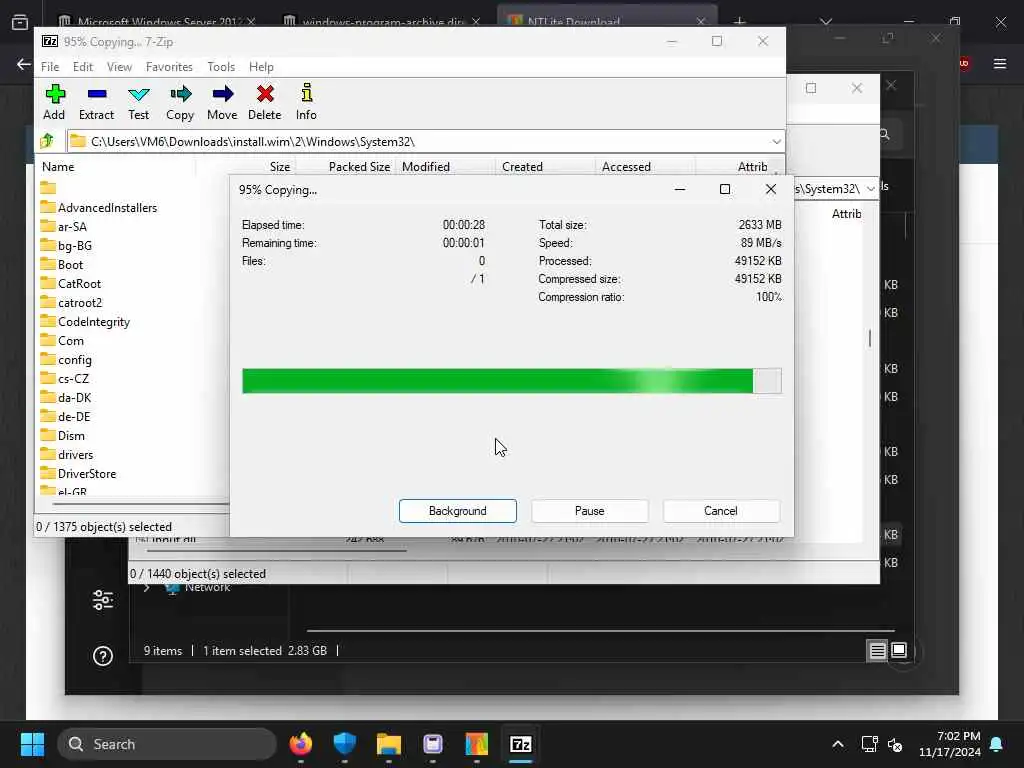Select the catroot2 folder
This screenshot has width=1024, height=768.
[x=71, y=302]
